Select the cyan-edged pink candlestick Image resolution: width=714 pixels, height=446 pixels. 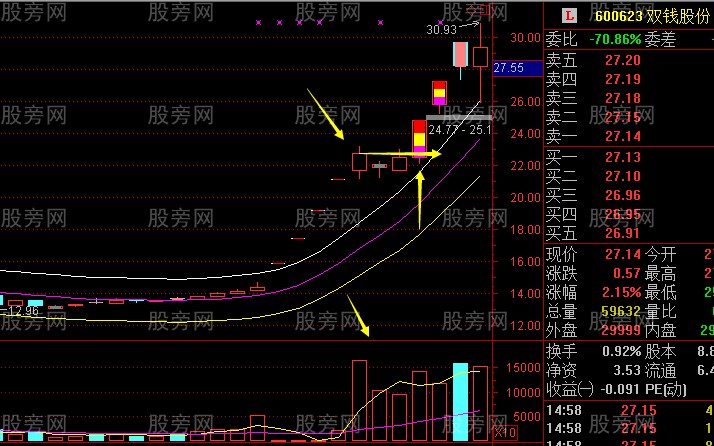[x=460, y=55]
